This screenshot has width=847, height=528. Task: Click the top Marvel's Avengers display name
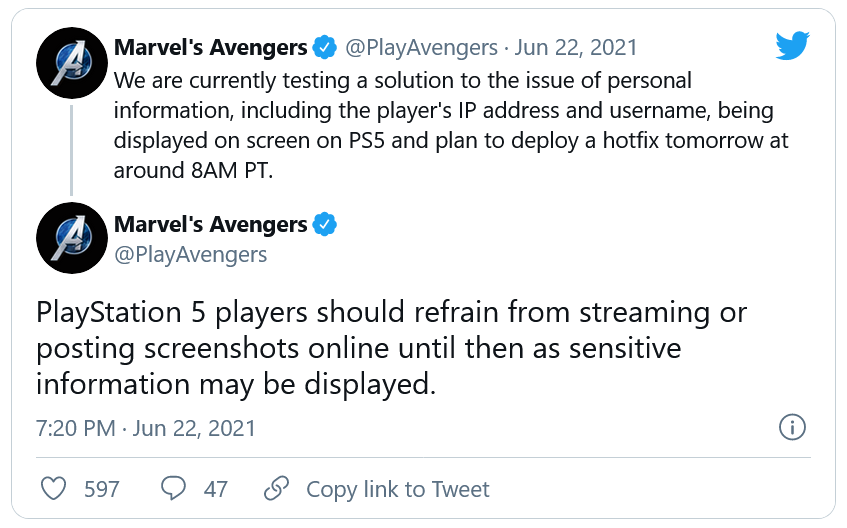click(x=211, y=47)
